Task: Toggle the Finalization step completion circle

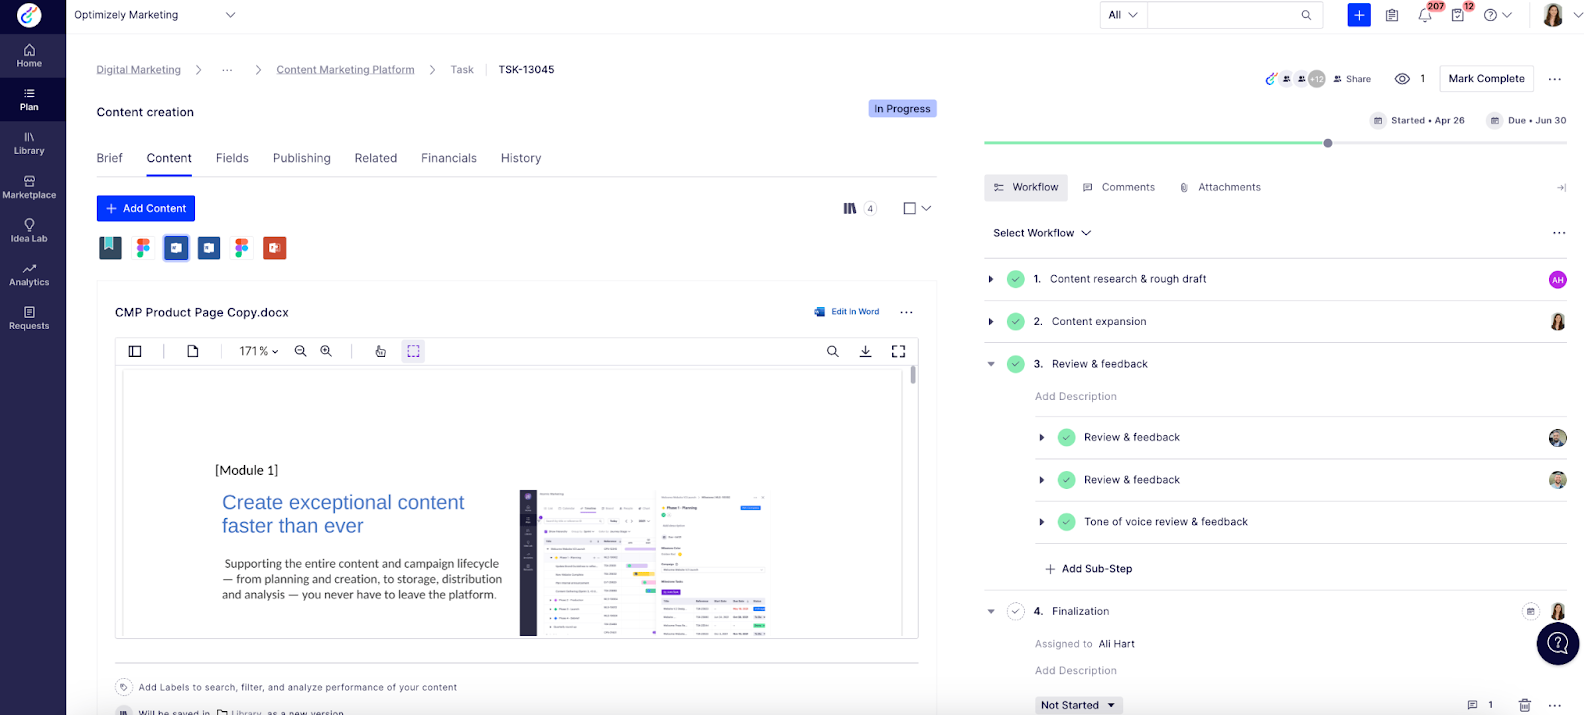Action: point(1015,611)
